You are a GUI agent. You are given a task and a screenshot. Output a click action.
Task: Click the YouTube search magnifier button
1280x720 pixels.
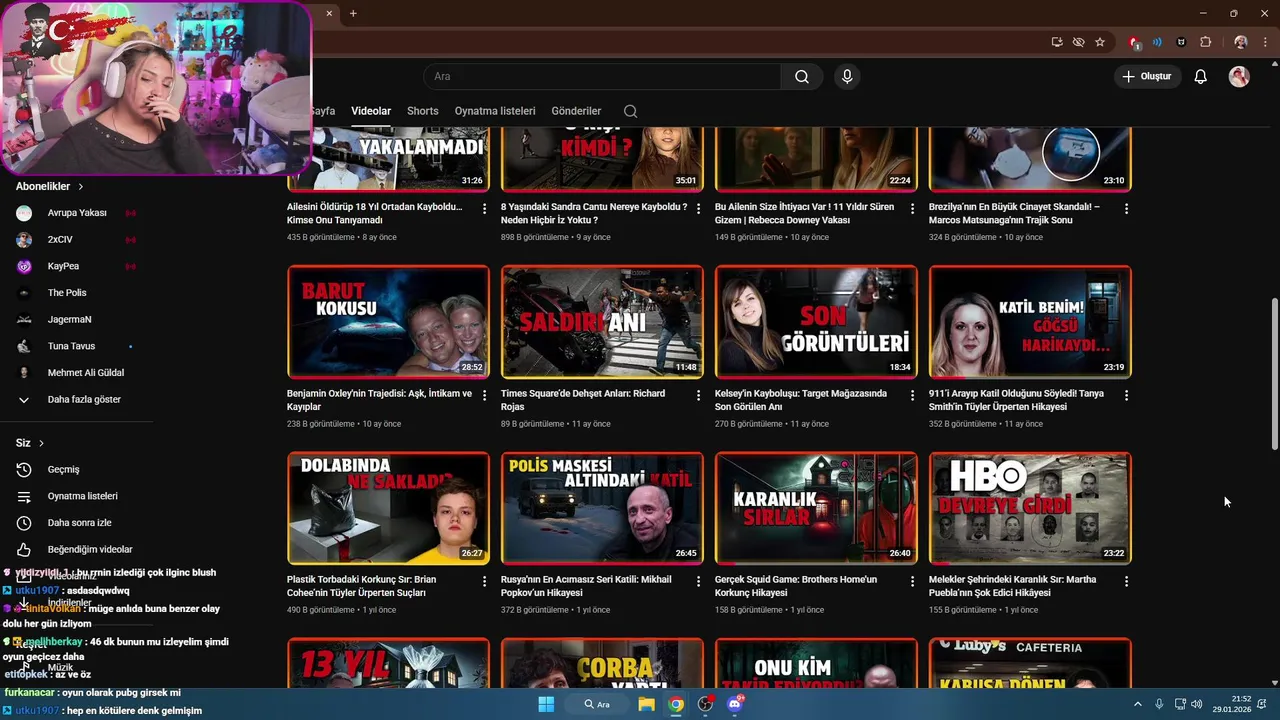pyautogui.click(x=802, y=77)
